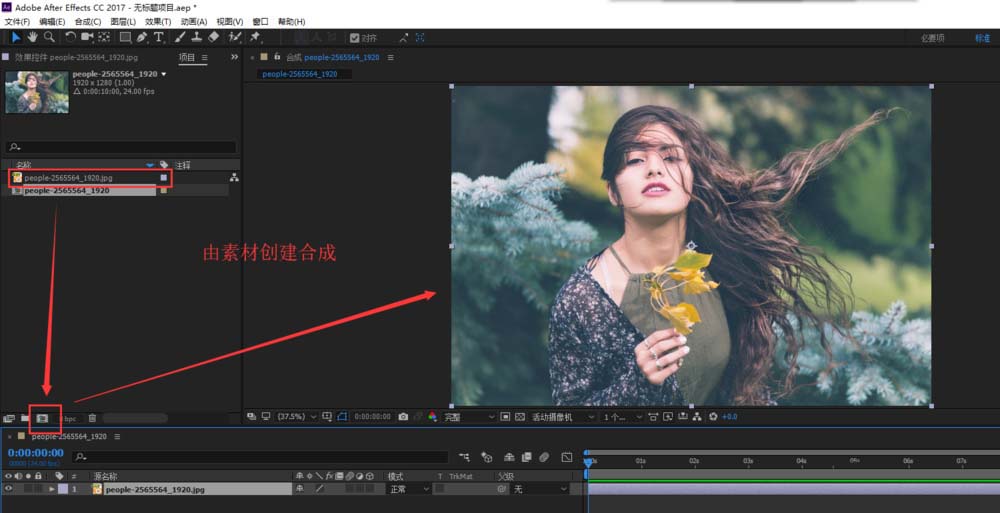The width and height of the screenshot is (1000, 513).
Task: Open the project flowchart view icon
Action: coord(234,178)
